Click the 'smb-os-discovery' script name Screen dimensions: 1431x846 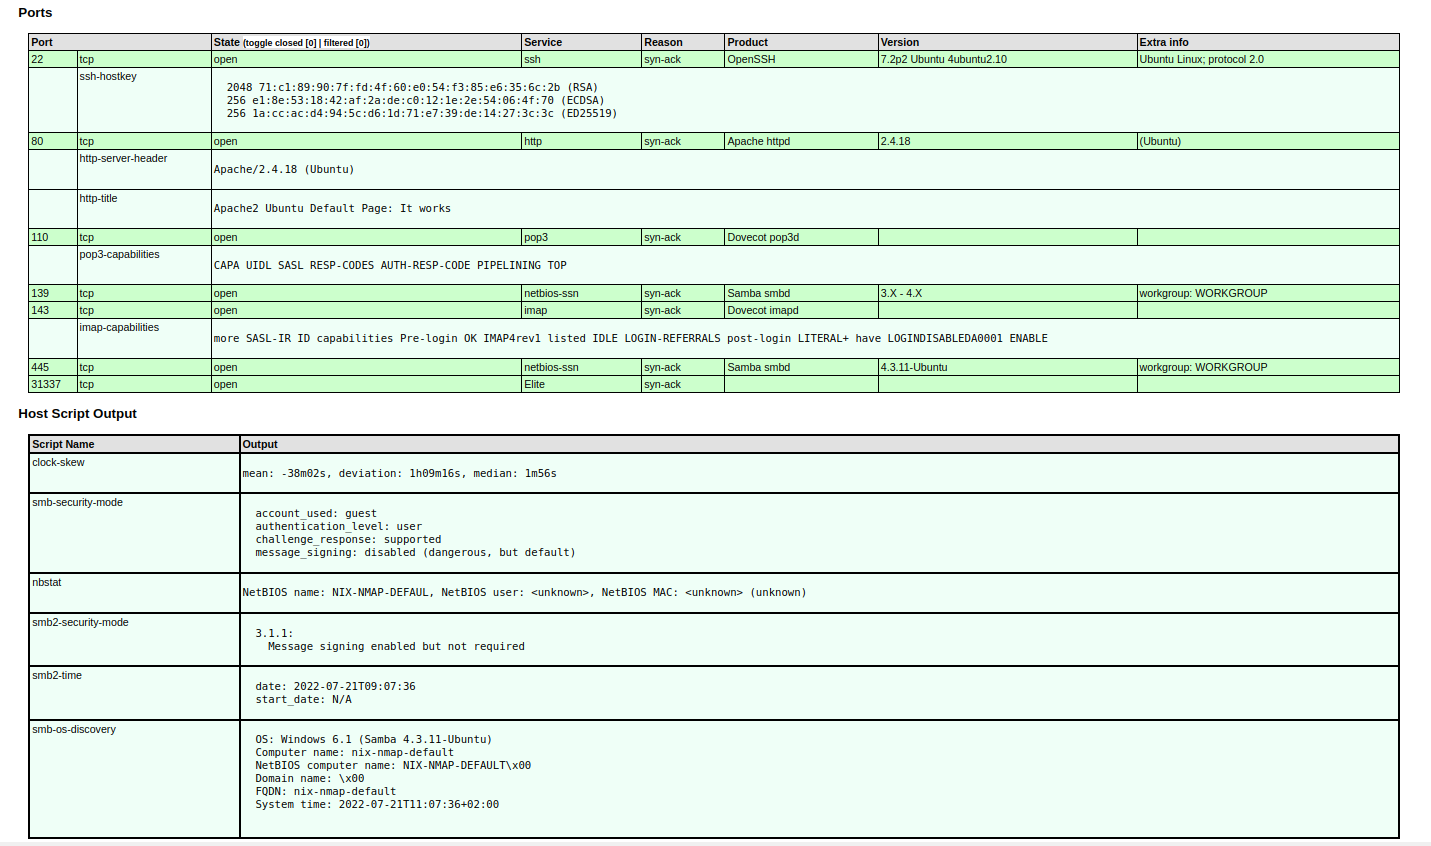point(74,729)
